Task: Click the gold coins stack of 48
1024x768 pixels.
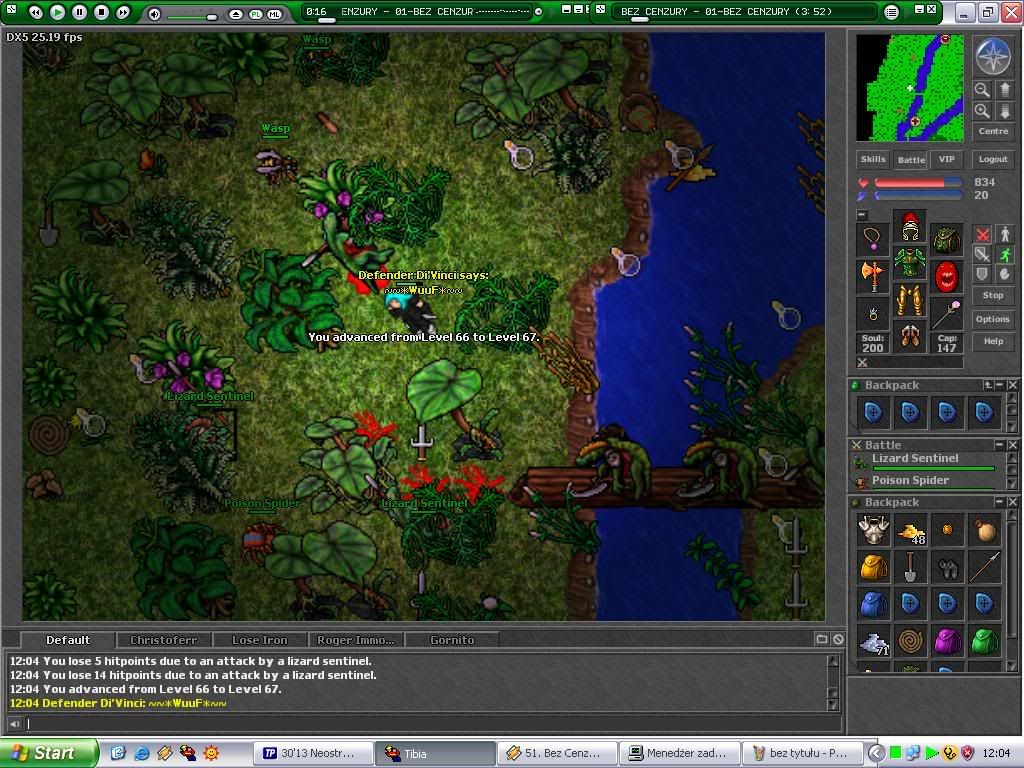Action: [x=910, y=530]
